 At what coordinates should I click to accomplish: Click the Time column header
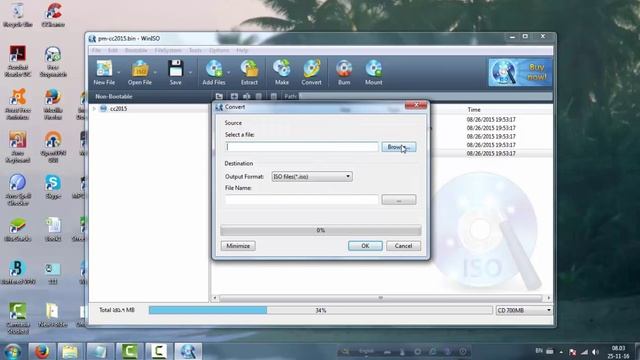[474, 109]
